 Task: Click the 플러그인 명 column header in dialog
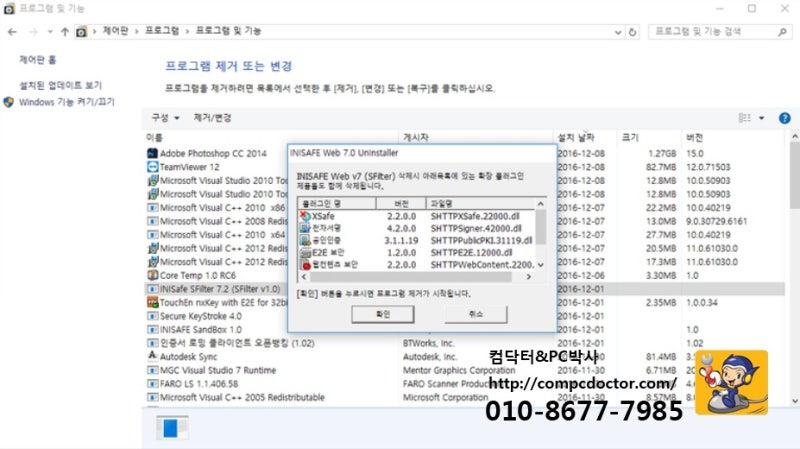[x=337, y=203]
